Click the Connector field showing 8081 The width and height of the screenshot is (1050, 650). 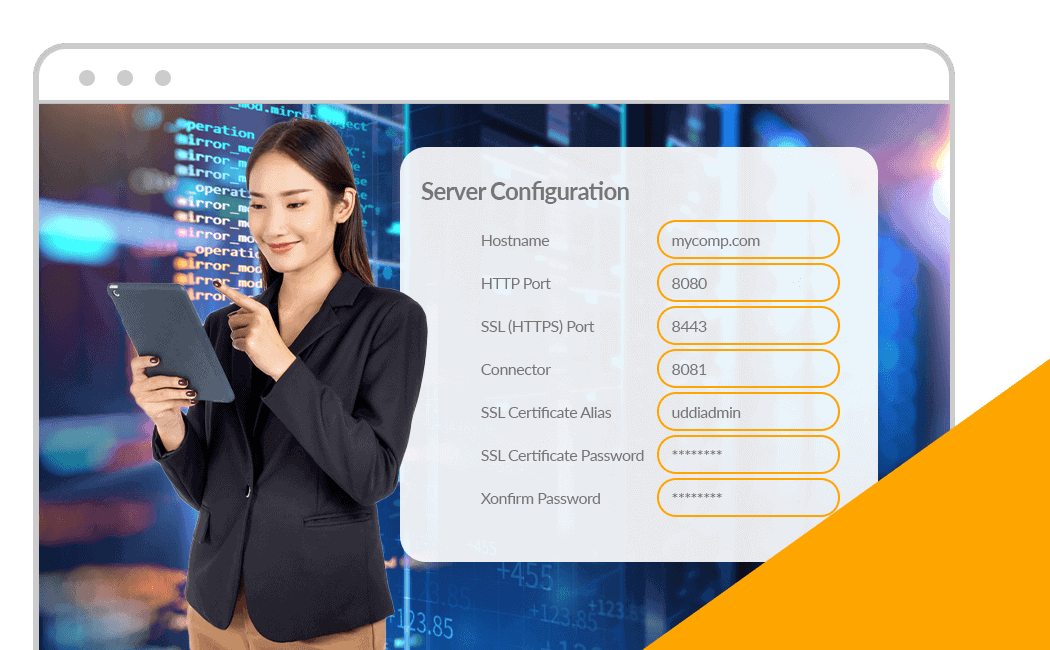point(748,369)
